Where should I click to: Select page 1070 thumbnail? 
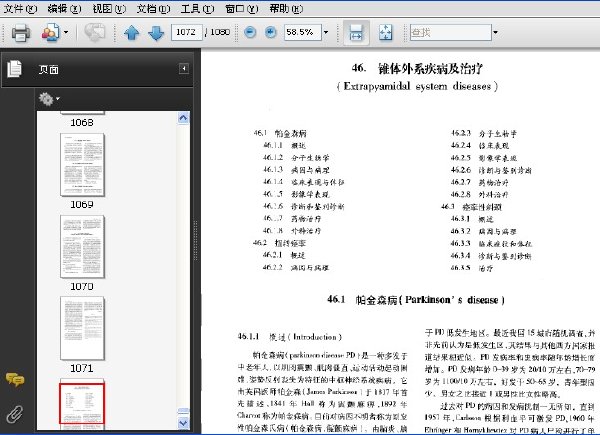click(82, 247)
